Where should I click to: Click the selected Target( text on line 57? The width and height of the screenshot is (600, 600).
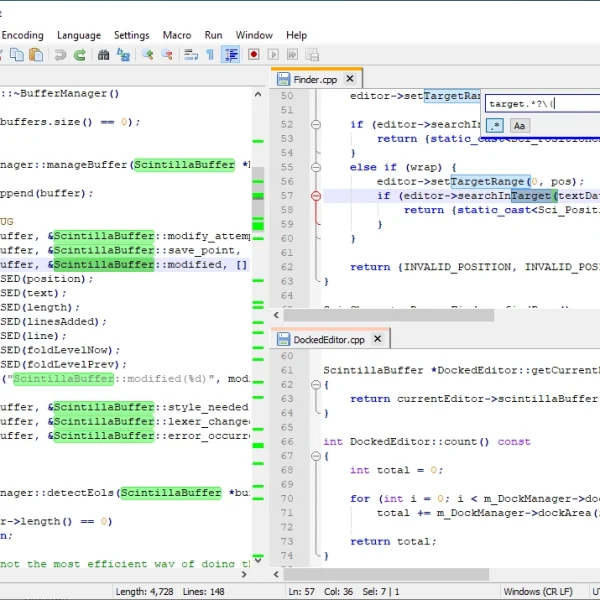[x=535, y=196]
